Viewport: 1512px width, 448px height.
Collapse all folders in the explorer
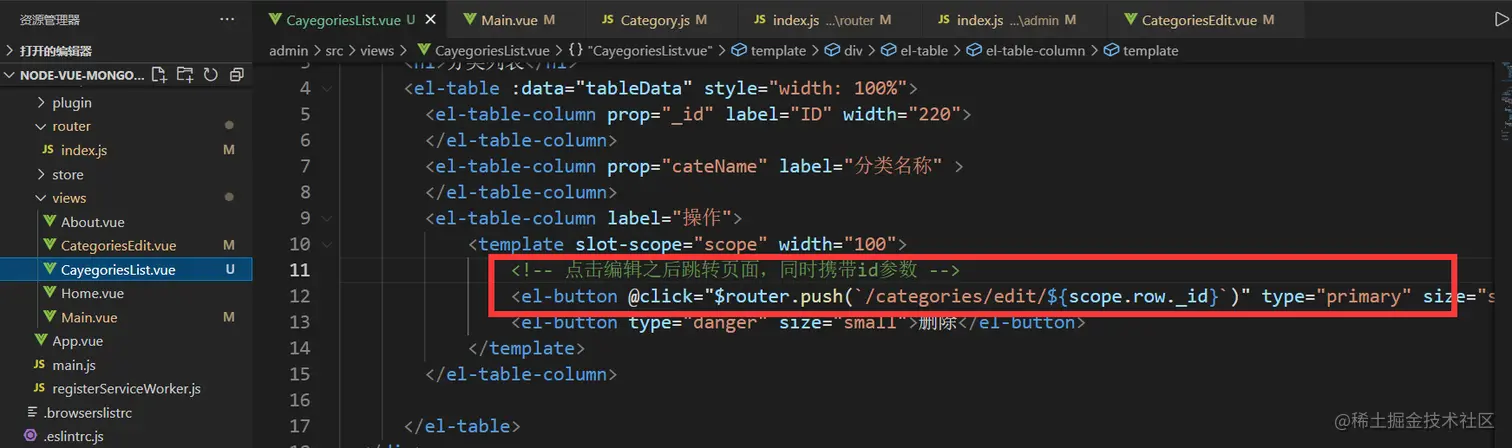point(237,75)
